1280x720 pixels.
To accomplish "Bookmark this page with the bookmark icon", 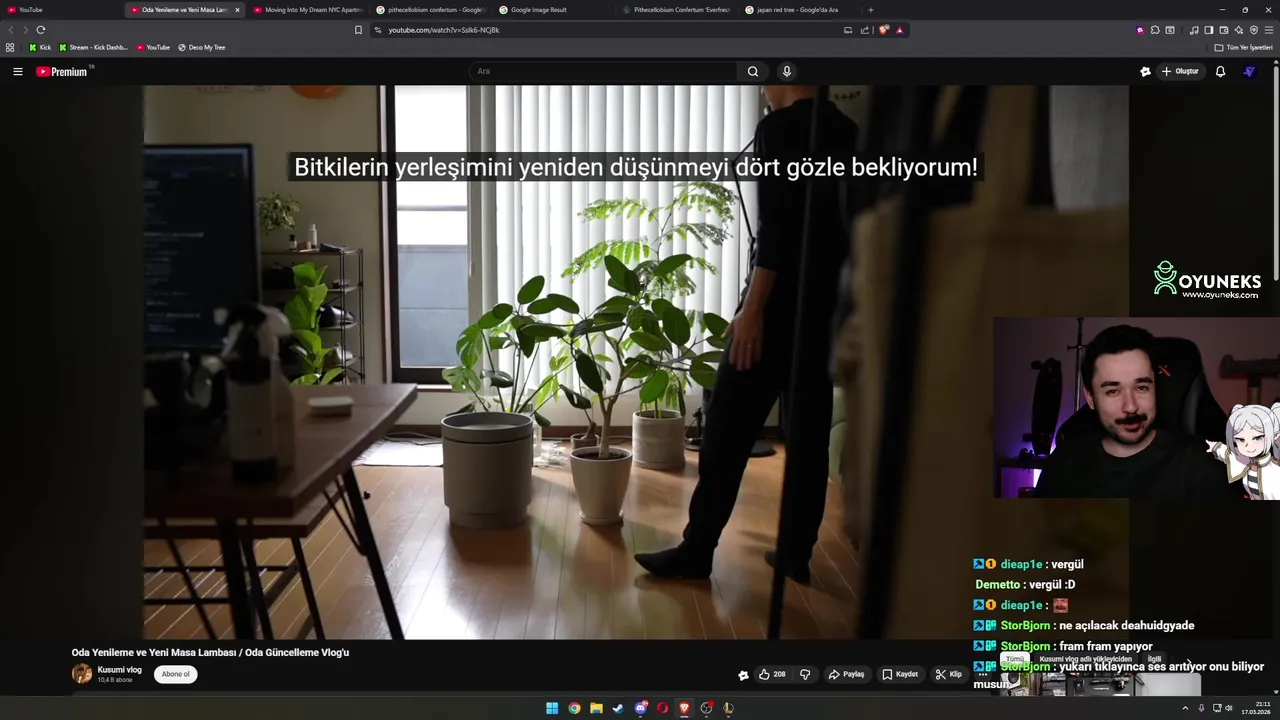I will [358, 30].
